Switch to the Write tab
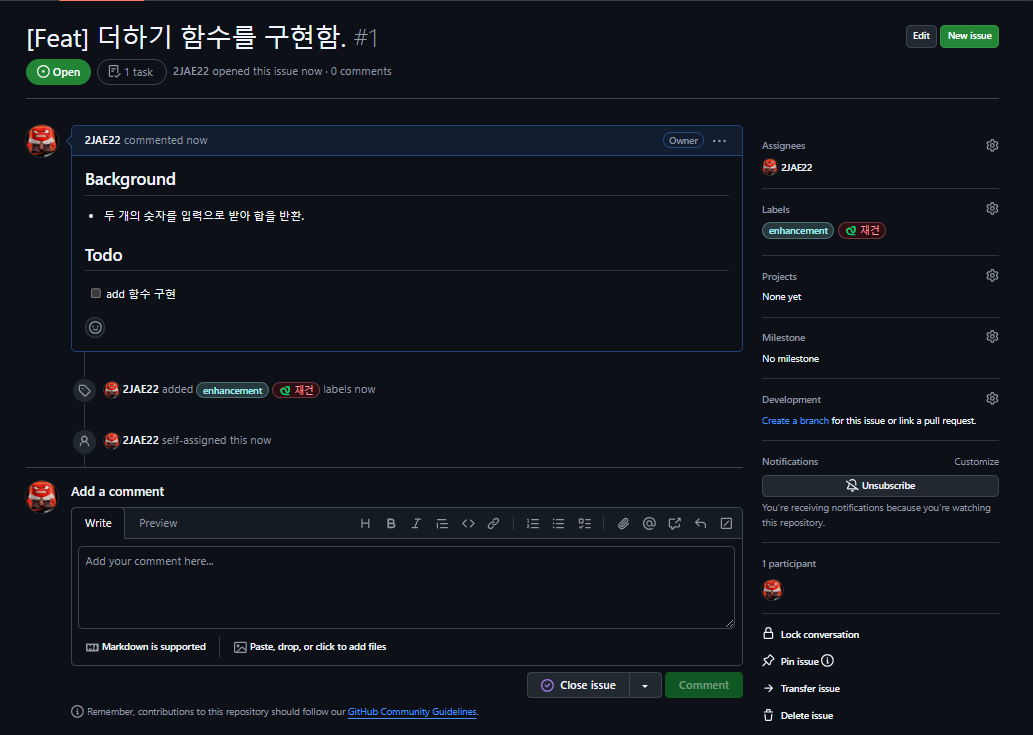The width and height of the screenshot is (1033, 735). [x=98, y=524]
